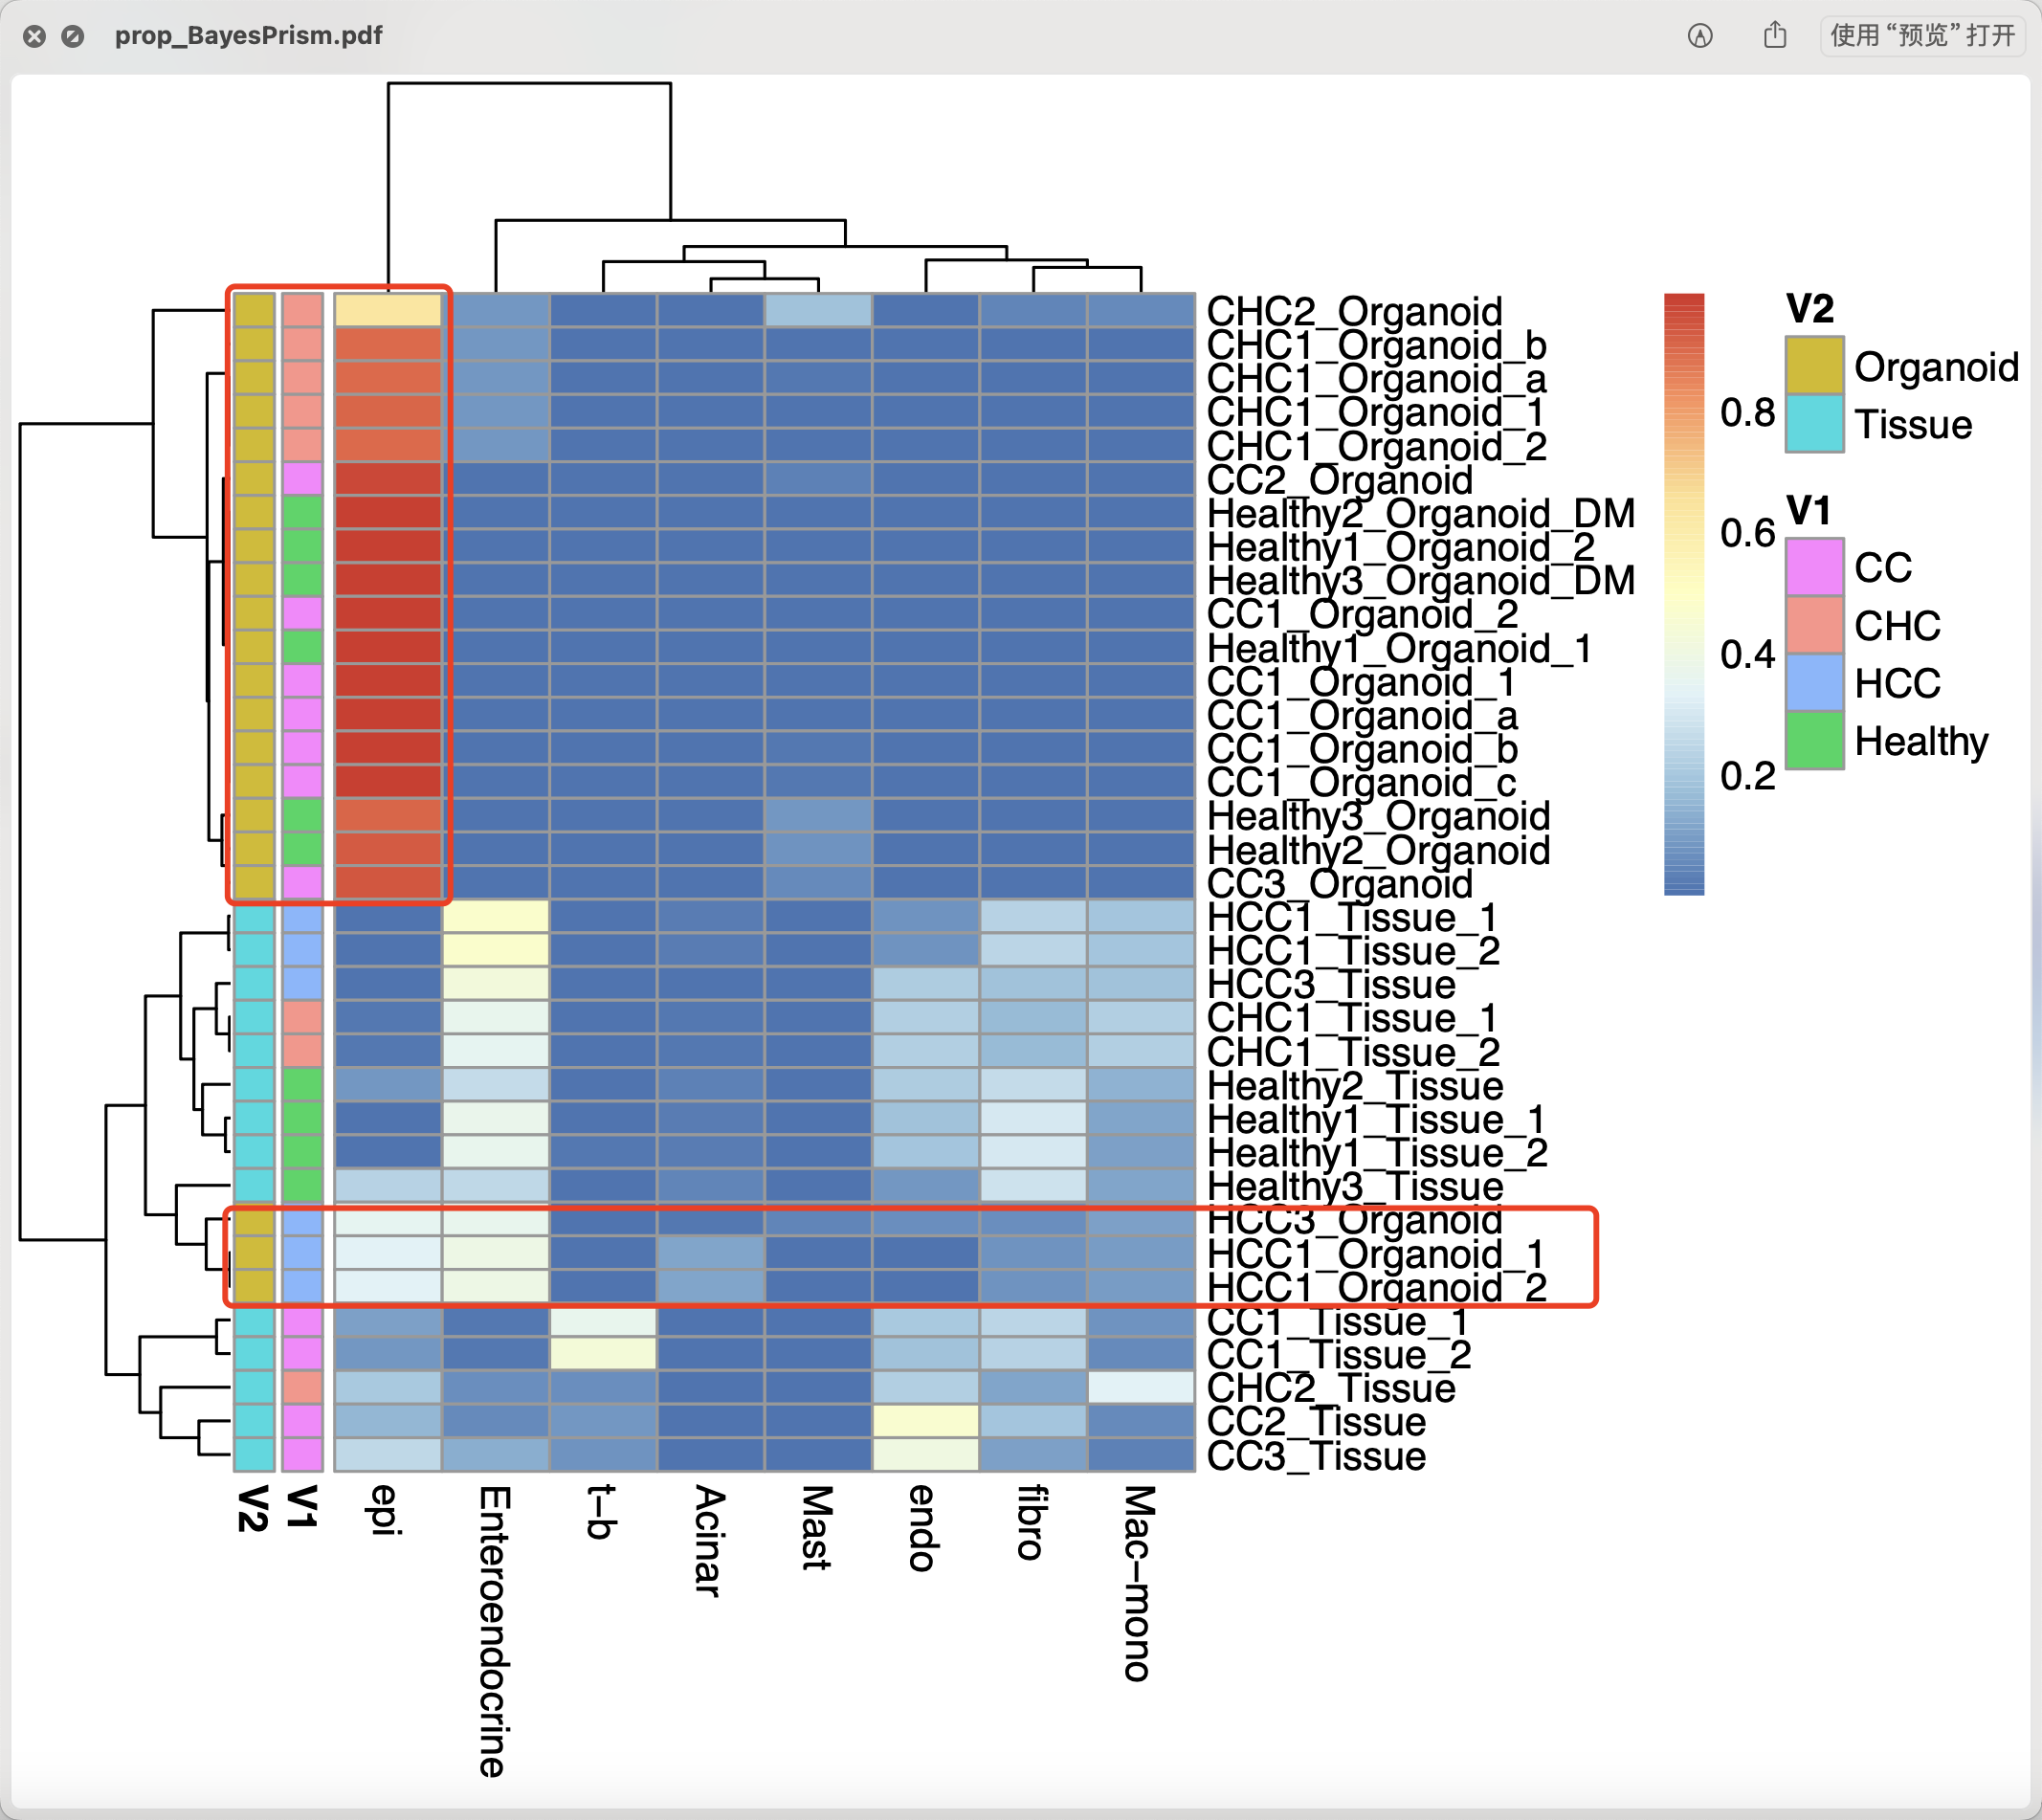The height and width of the screenshot is (1820, 2042).
Task: Click the prop_BayesPrism.pdf title text
Action: [248, 36]
